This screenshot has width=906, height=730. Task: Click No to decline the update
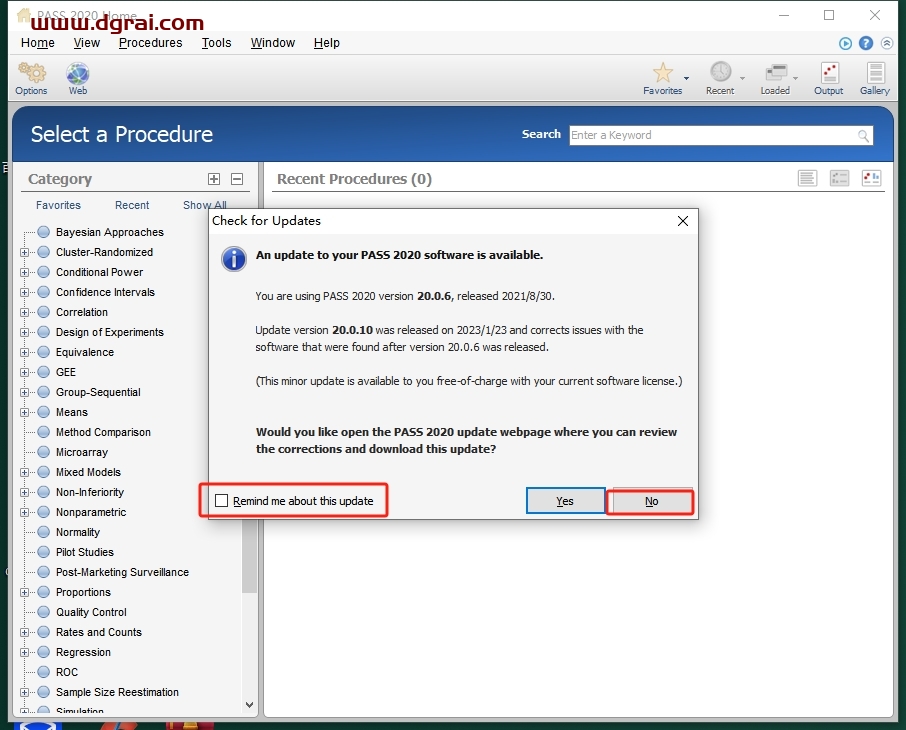[x=651, y=501]
